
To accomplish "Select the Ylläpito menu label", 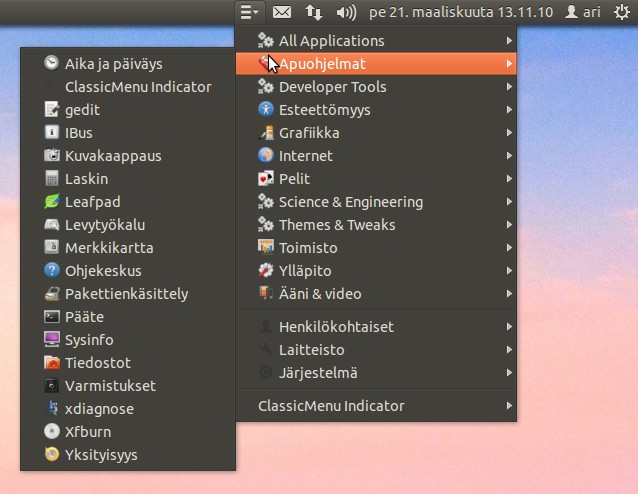I will coord(305,271).
